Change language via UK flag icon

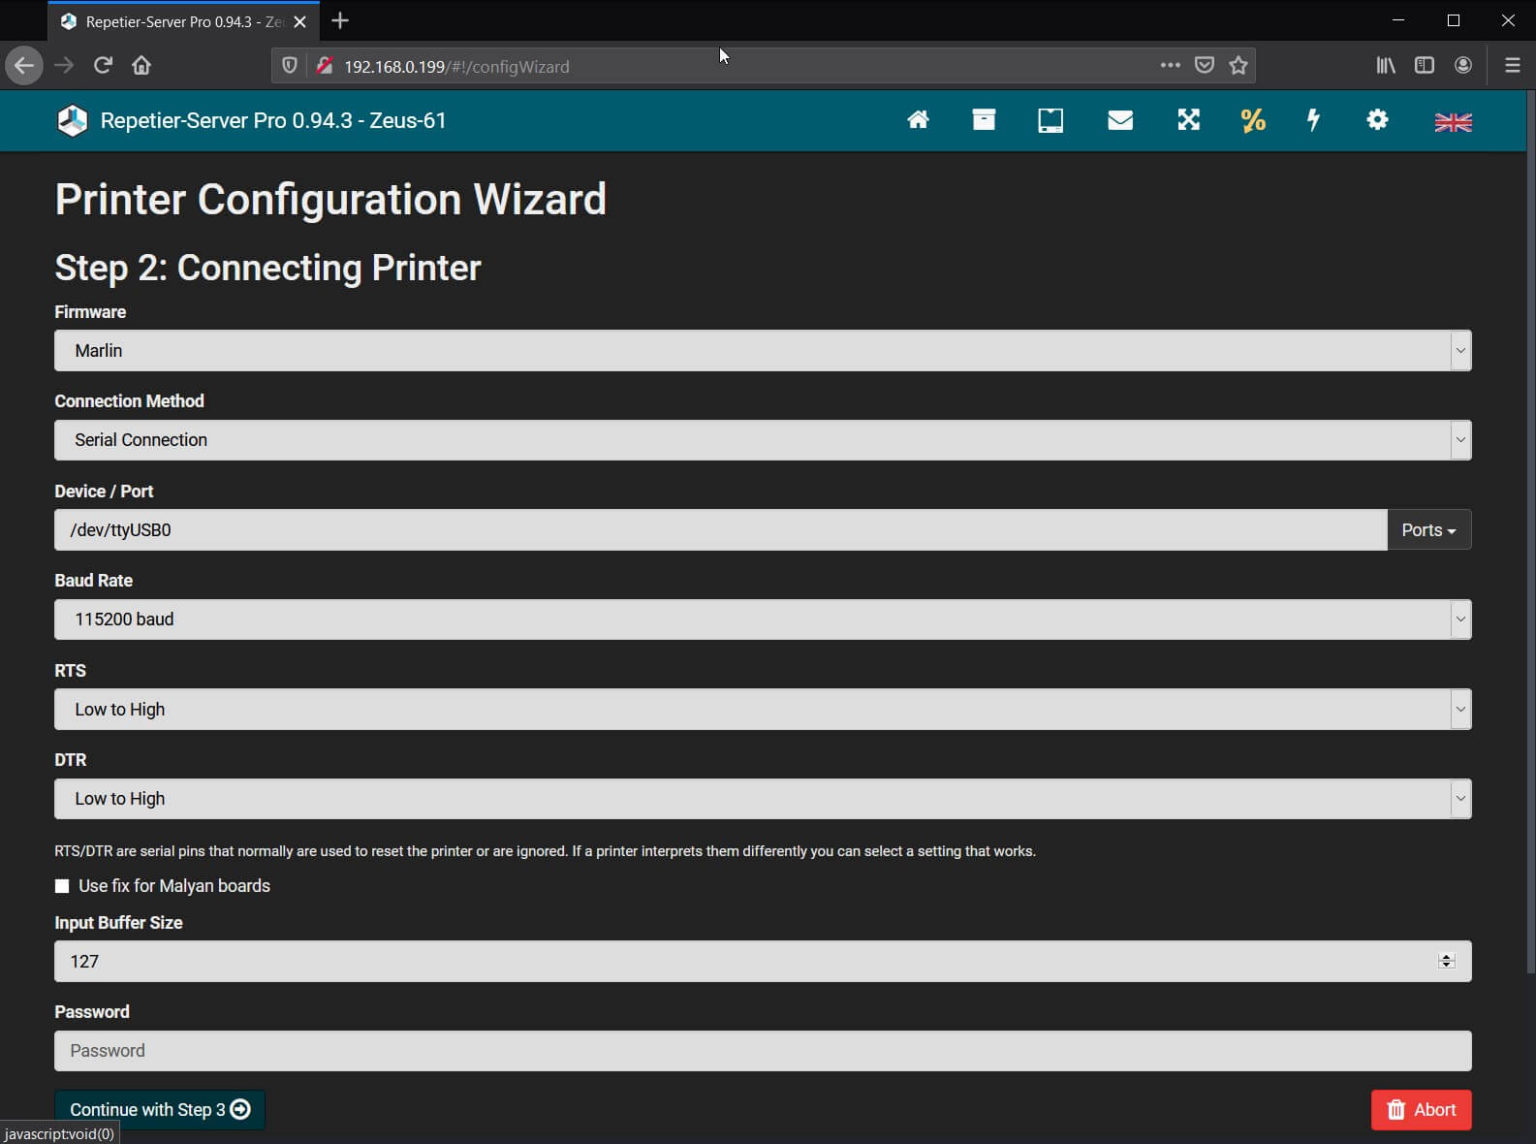point(1452,122)
